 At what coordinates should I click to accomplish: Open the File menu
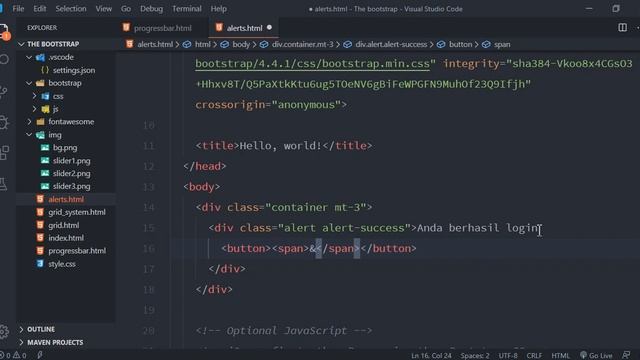(18, 9)
